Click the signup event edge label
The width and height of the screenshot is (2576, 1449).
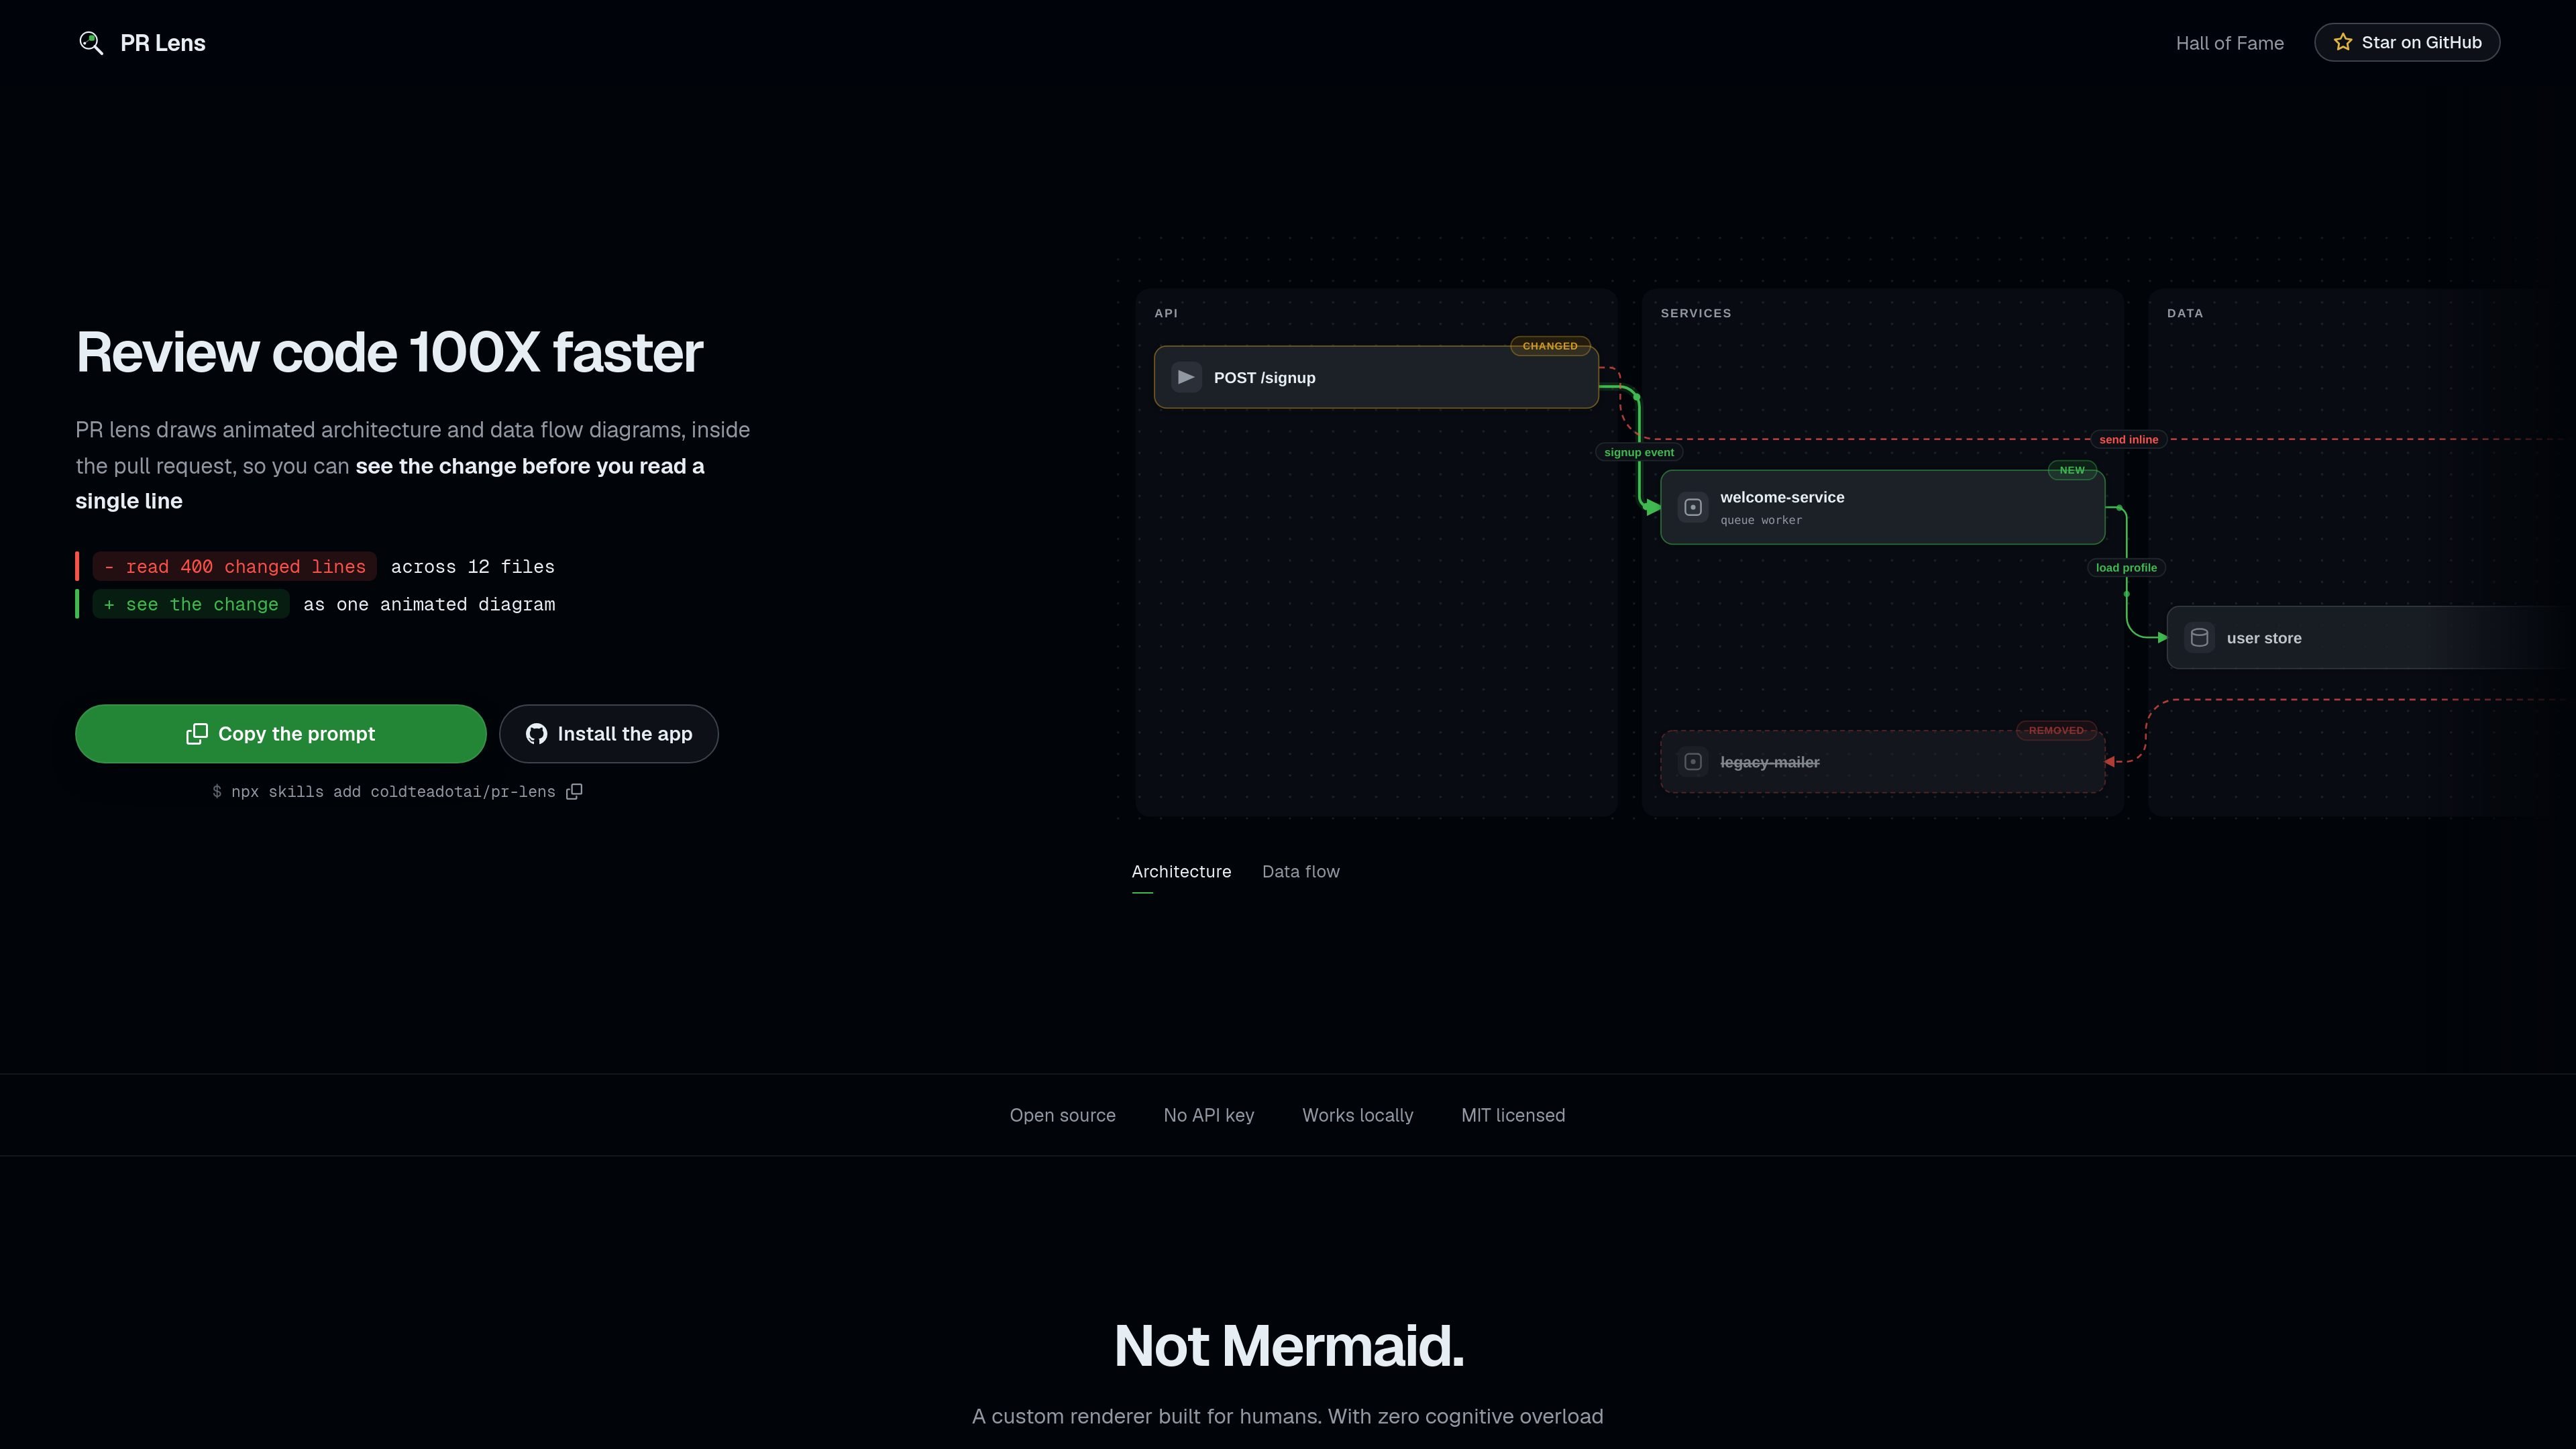point(1639,452)
